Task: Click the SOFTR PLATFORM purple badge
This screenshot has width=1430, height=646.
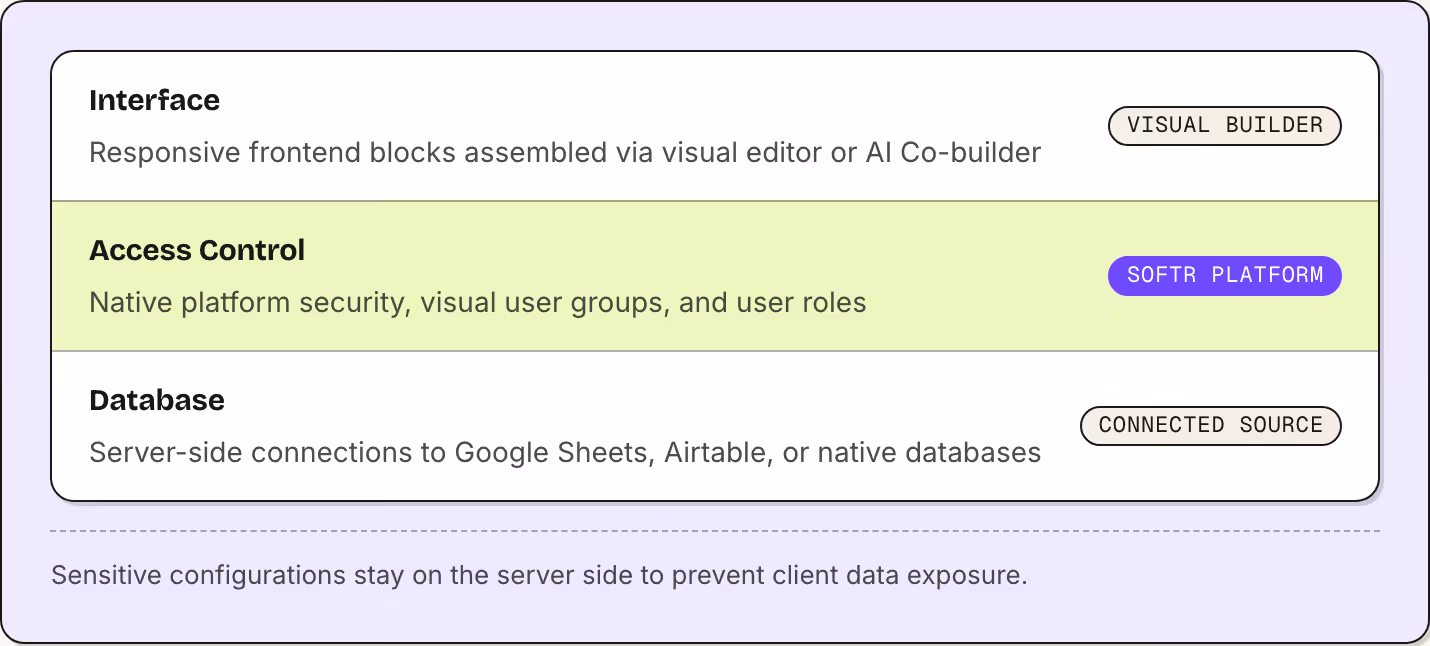Action: [x=1224, y=276]
